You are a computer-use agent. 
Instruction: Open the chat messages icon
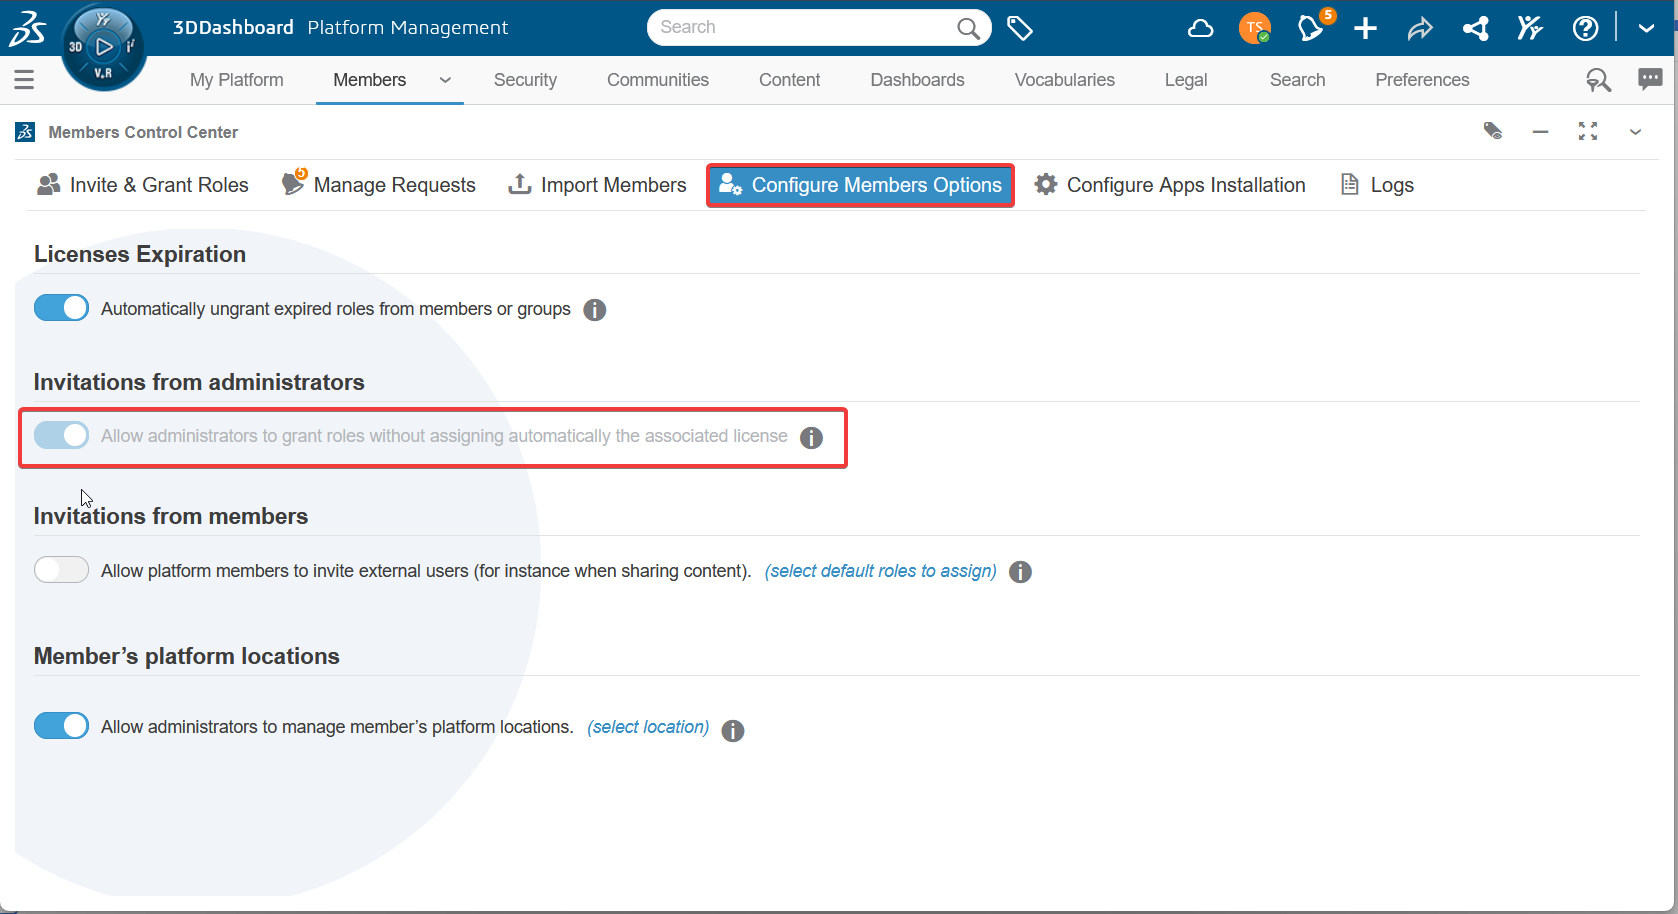1650,79
